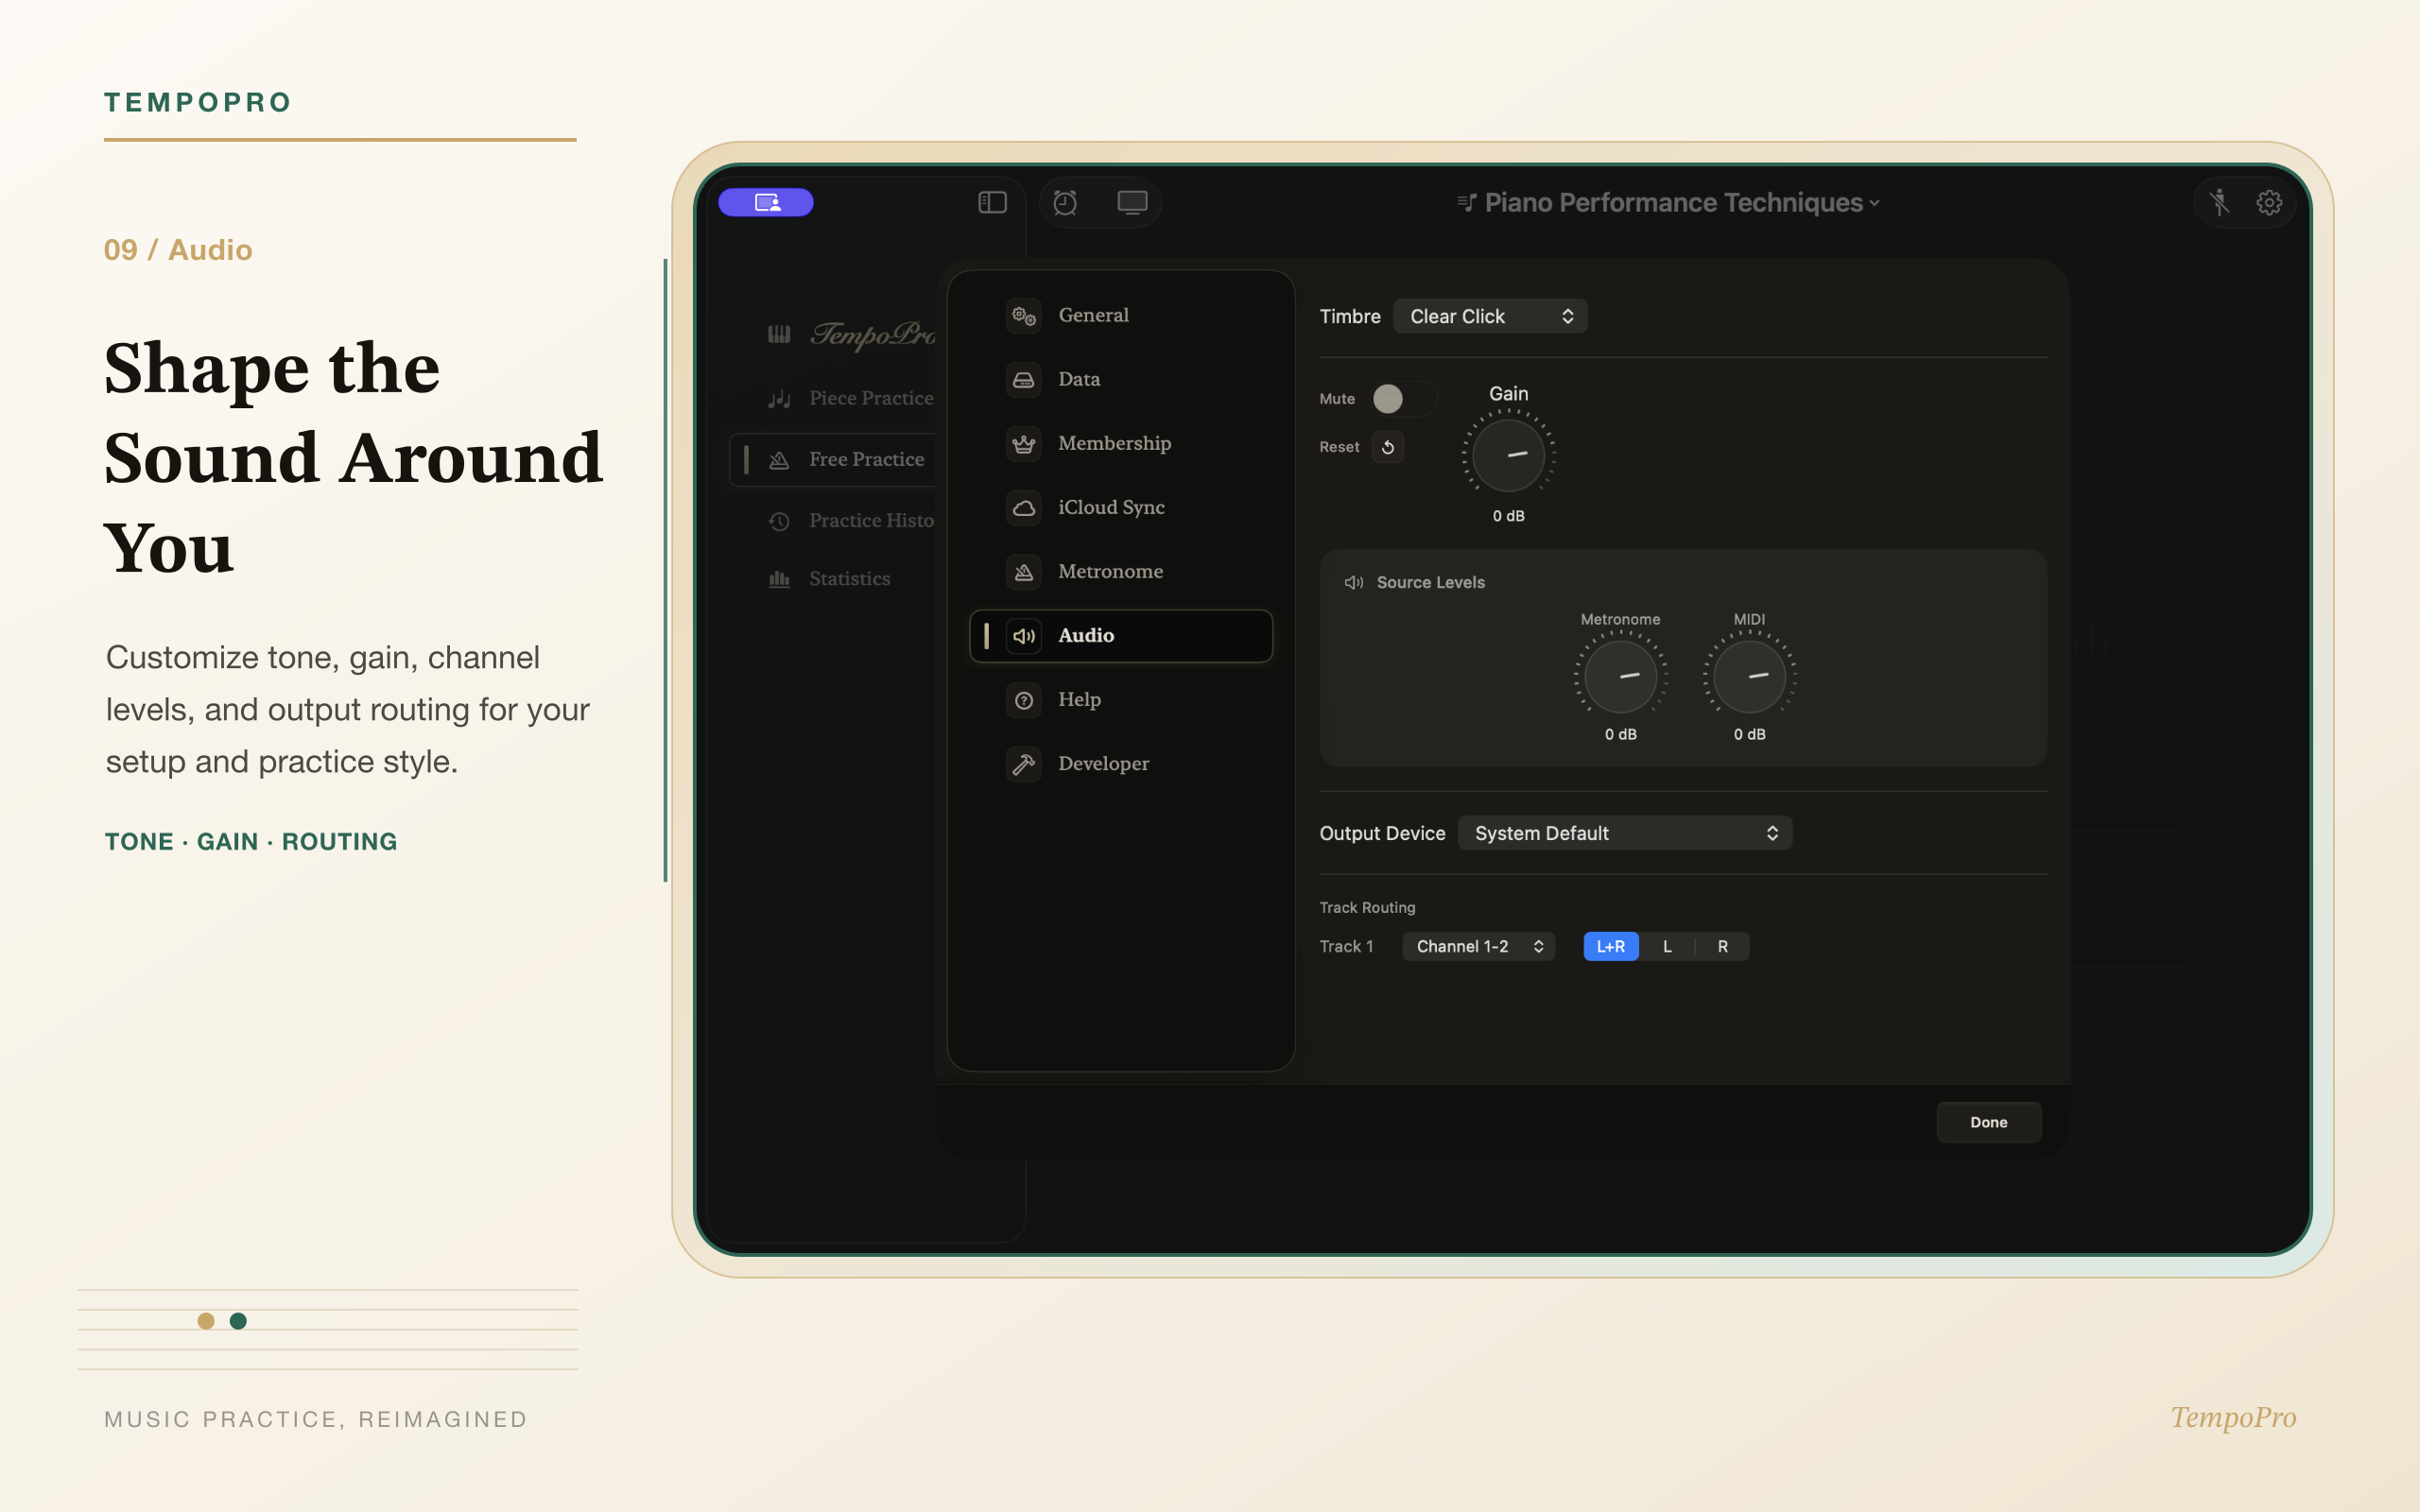Viewport: 2420px width, 1512px height.
Task: Click the Gain knob
Action: click(1508, 455)
